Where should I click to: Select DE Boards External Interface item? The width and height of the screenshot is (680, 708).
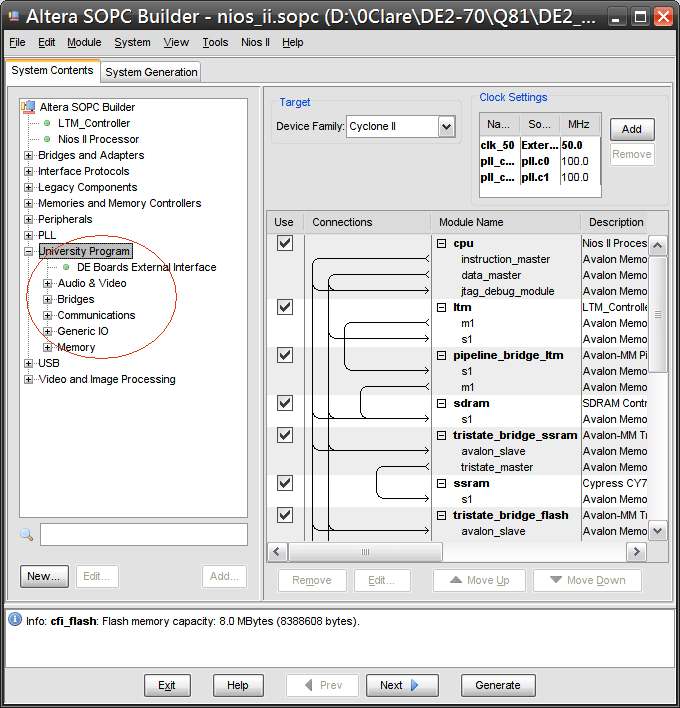coord(146,267)
